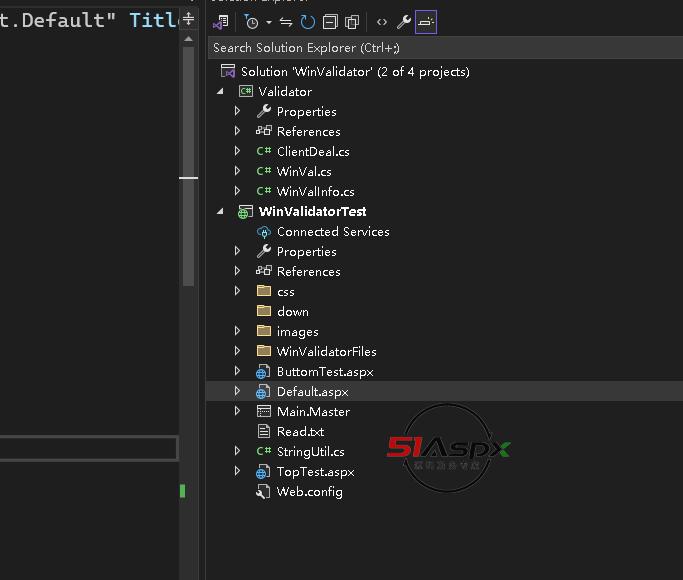The width and height of the screenshot is (683, 580).
Task: Click the Default.aspx web page icon
Action: pos(263,392)
